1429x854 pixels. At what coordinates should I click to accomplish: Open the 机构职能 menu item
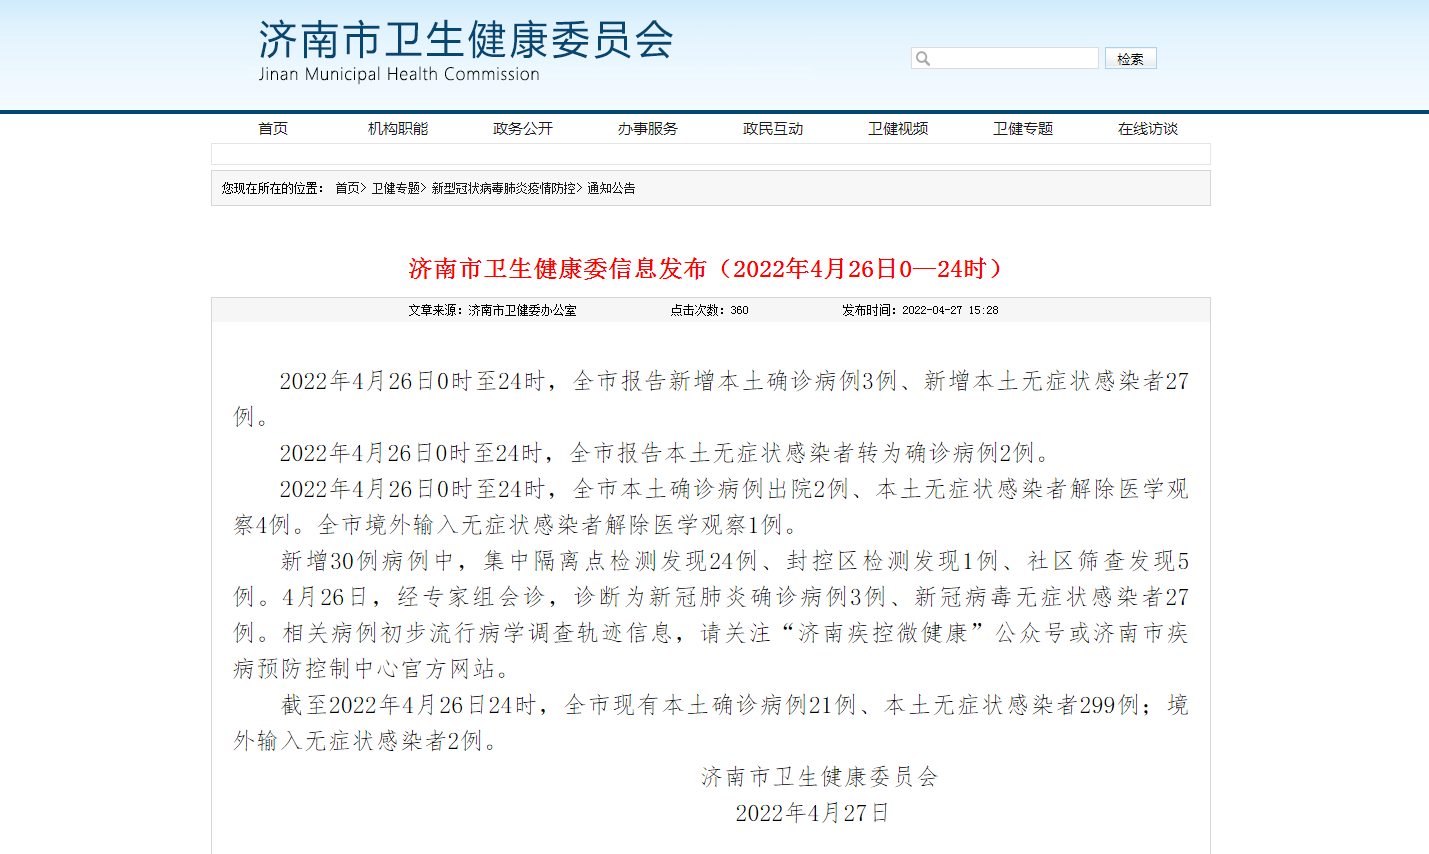(398, 128)
